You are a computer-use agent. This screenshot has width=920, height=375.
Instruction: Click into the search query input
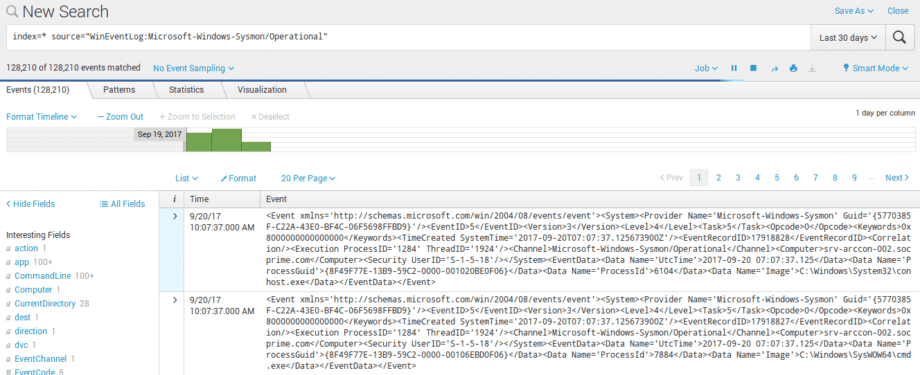[x=408, y=37]
